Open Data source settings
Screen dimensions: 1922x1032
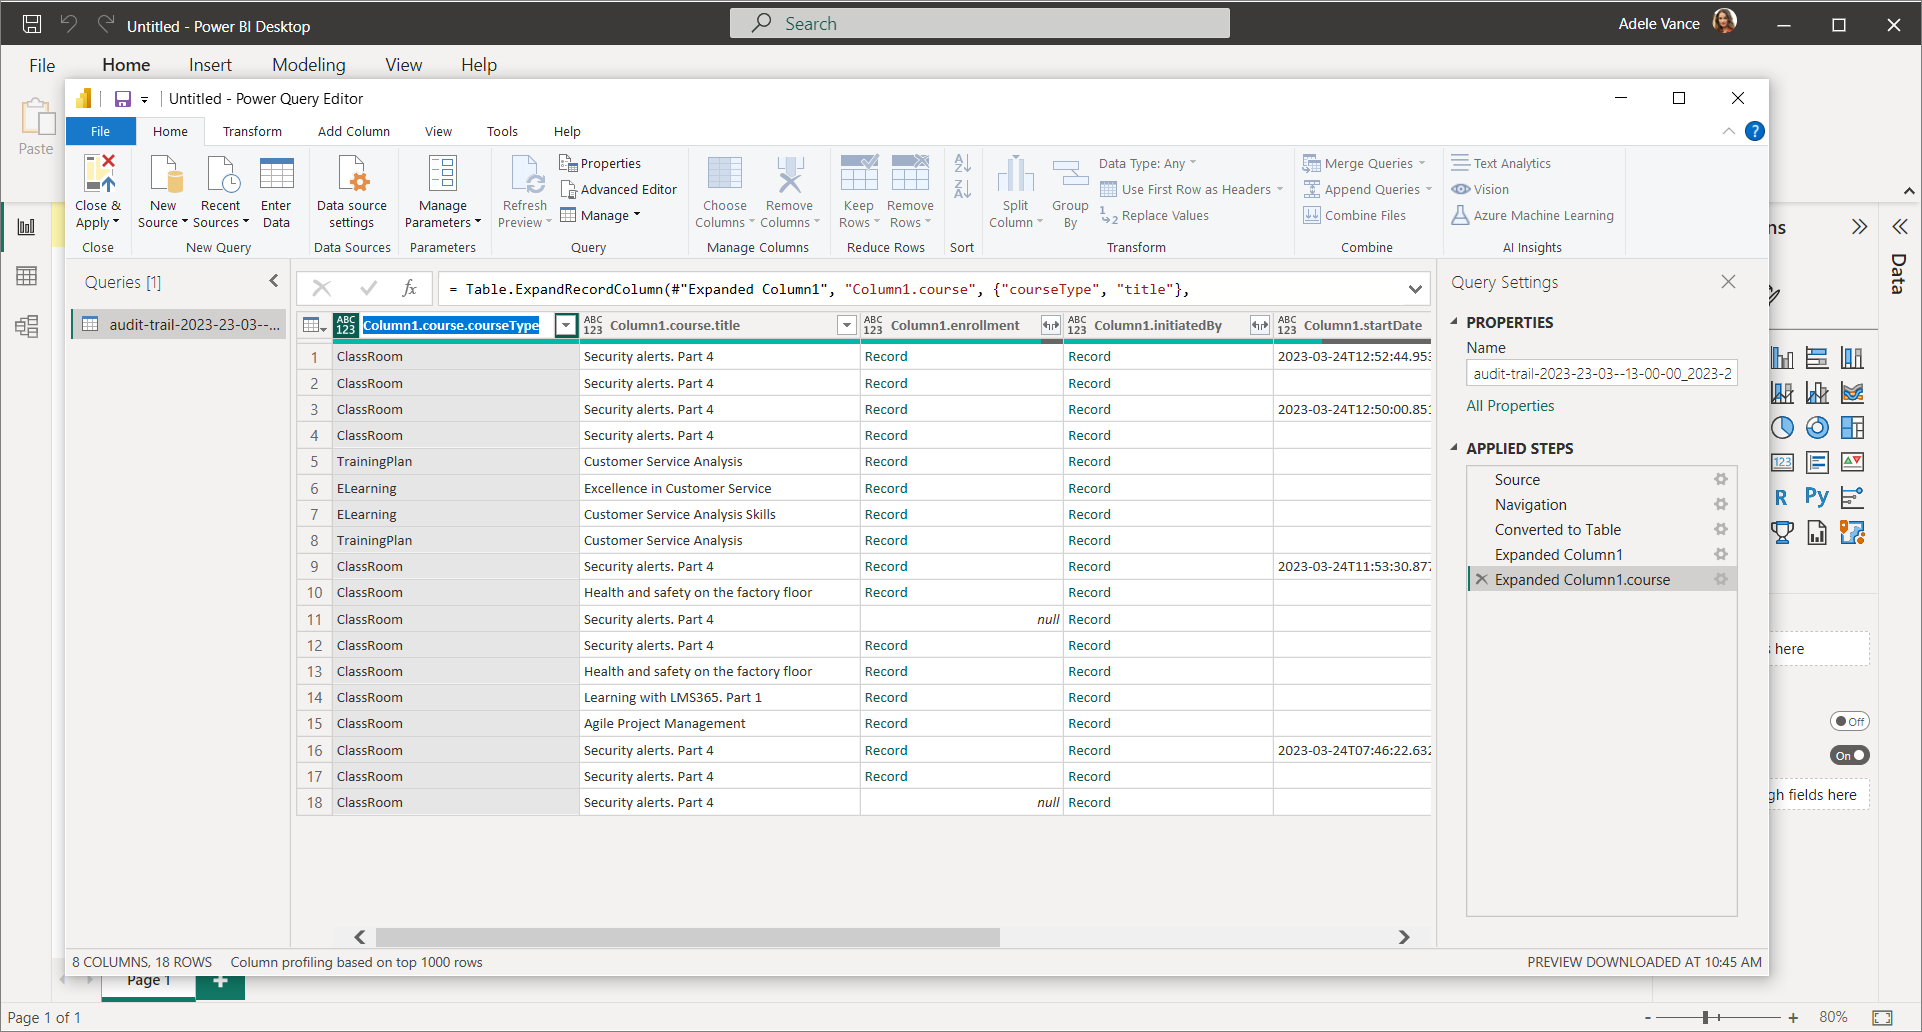tap(352, 192)
